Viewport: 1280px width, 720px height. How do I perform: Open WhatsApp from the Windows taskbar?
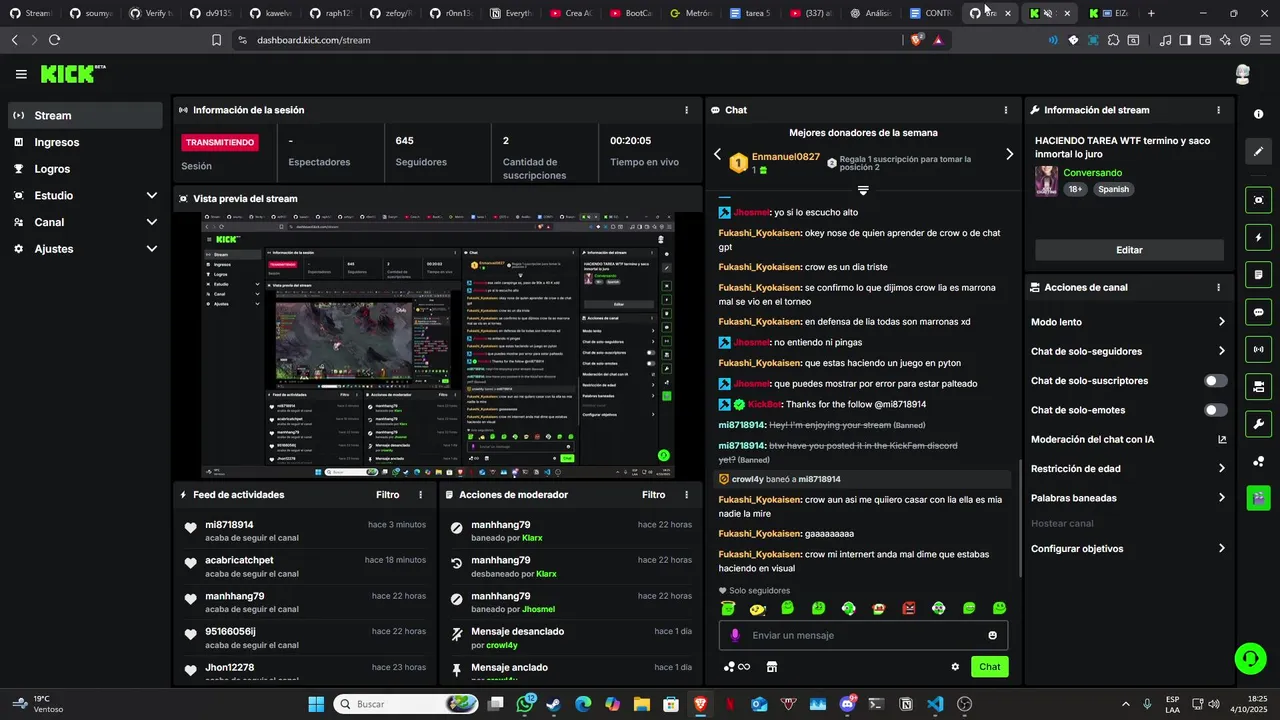(526, 704)
